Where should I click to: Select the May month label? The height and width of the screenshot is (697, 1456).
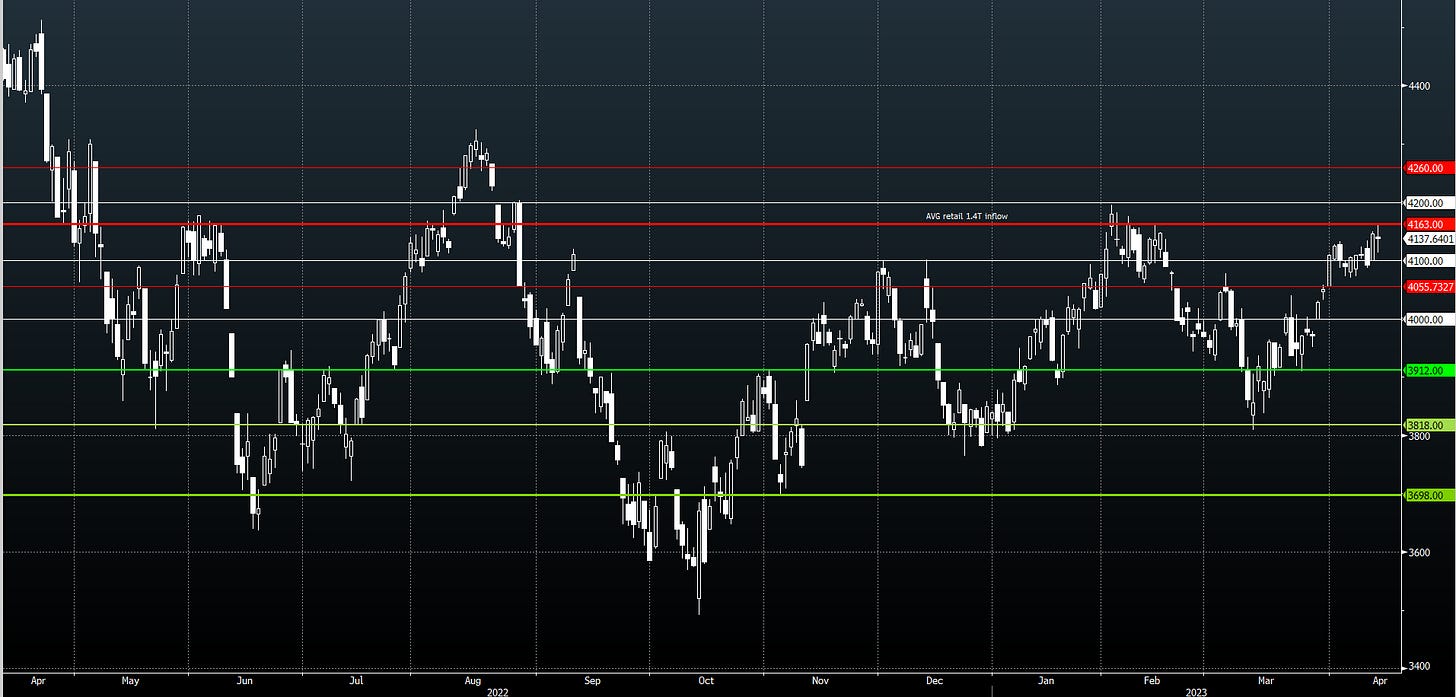(x=130, y=680)
